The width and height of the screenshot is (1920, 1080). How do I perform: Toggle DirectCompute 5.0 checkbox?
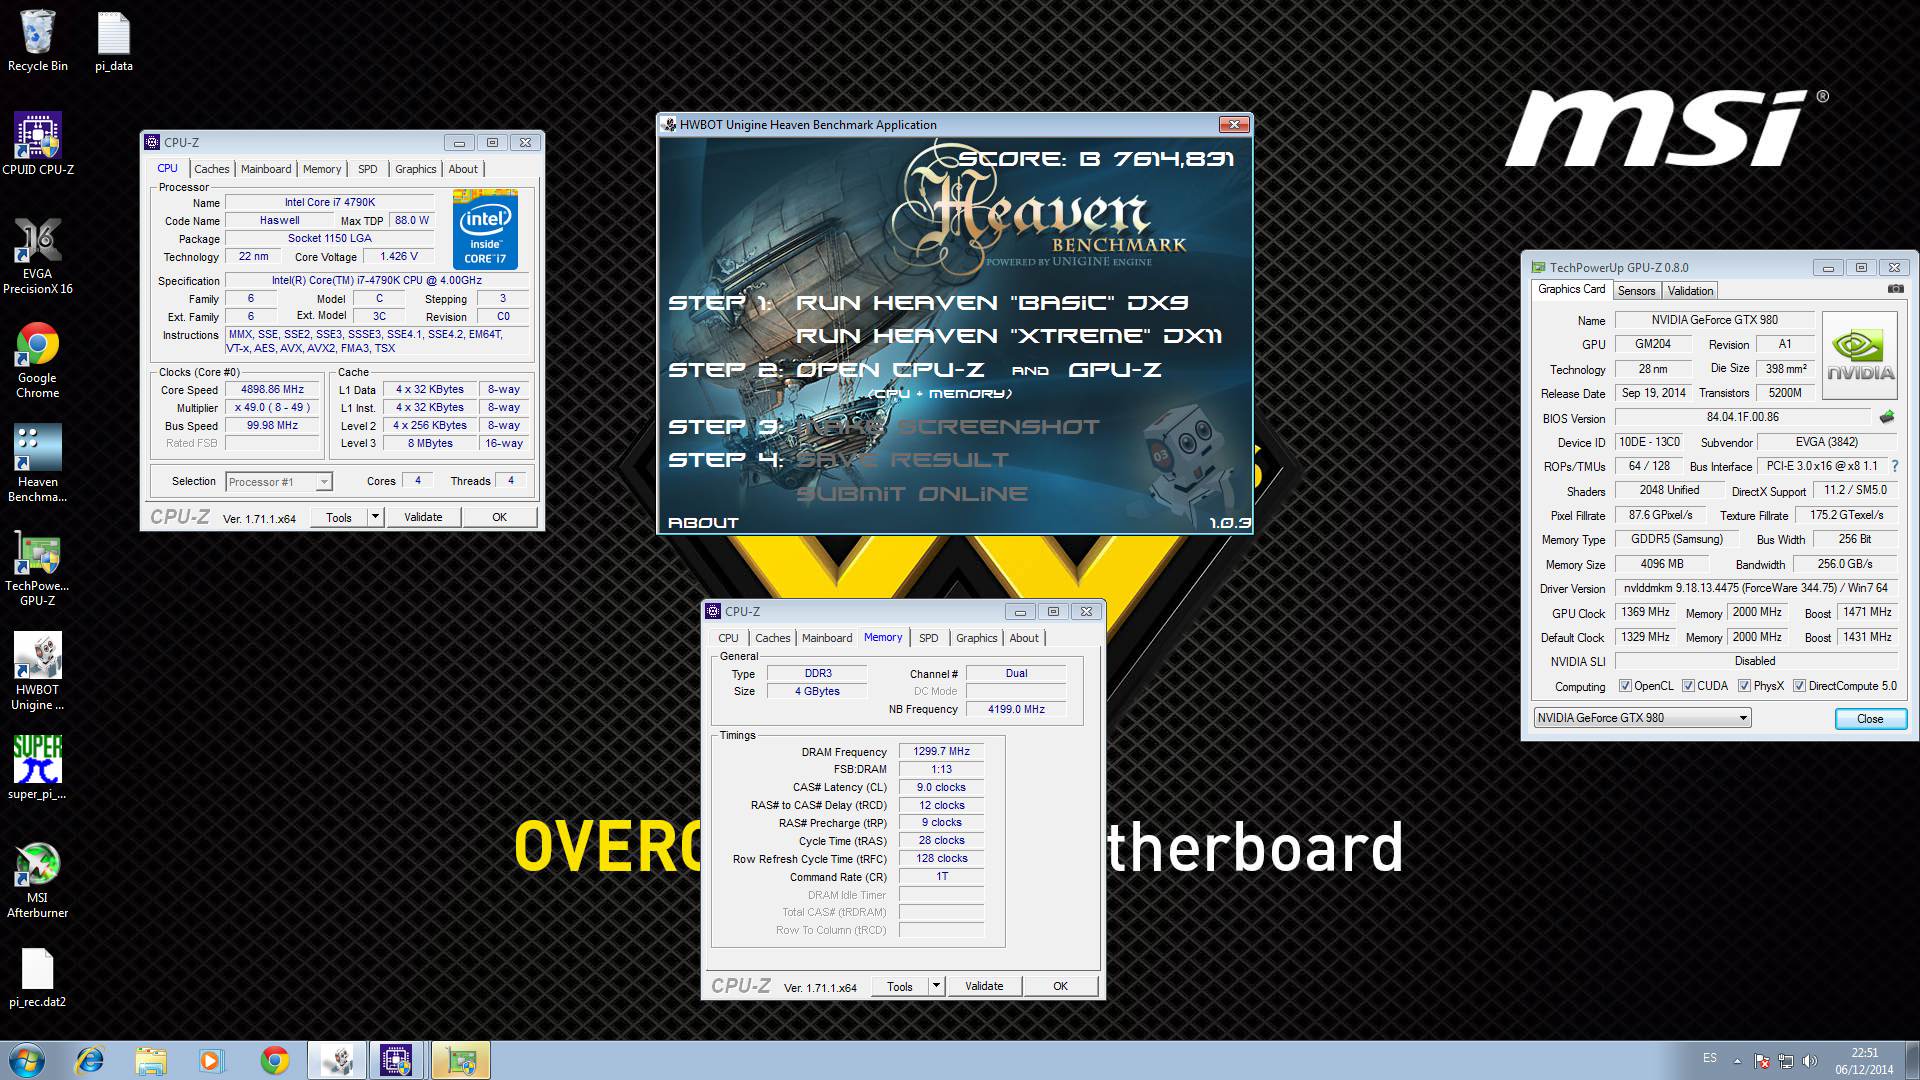pos(1800,686)
